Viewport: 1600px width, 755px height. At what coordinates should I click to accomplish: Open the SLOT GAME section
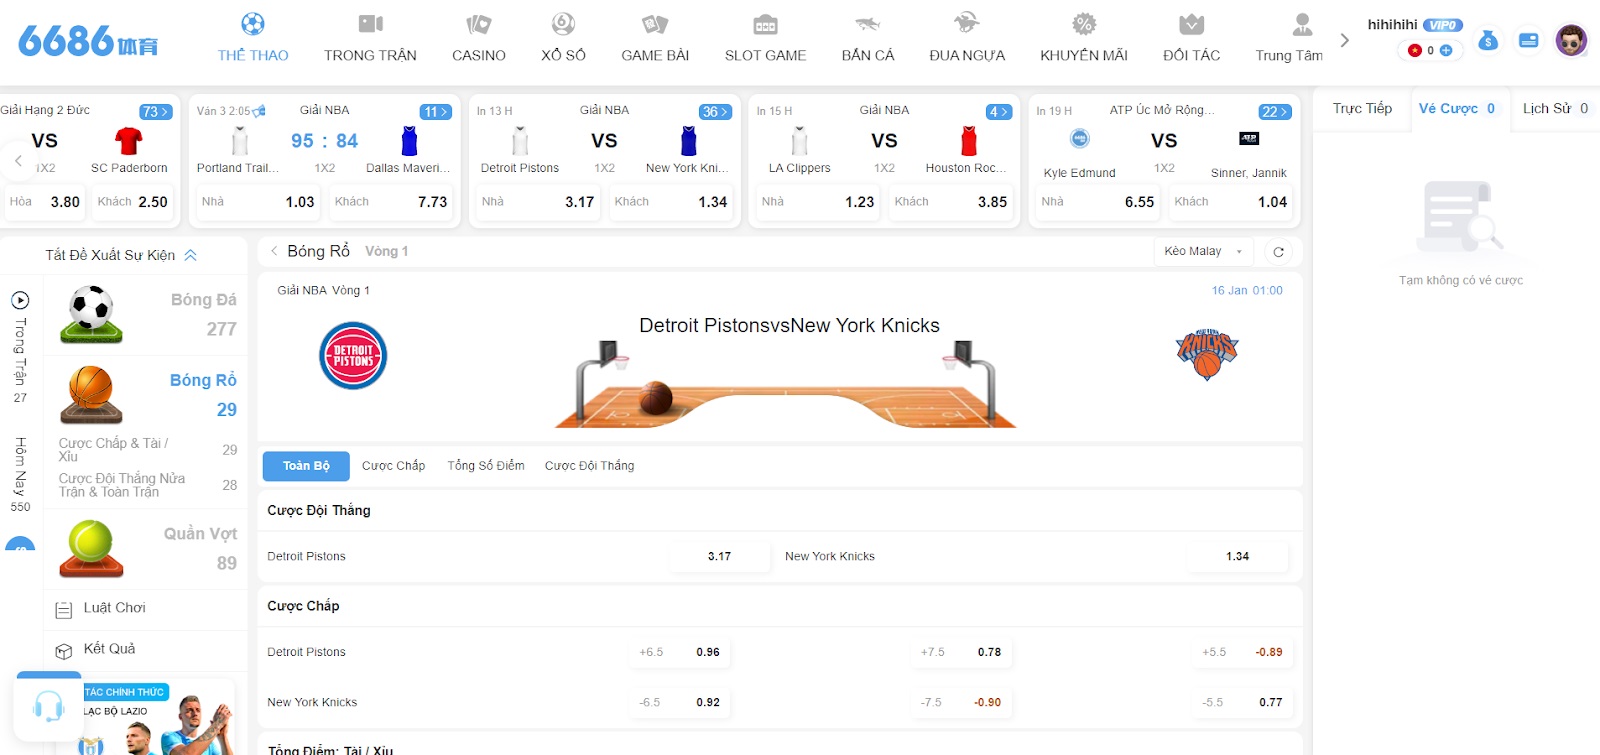(x=765, y=38)
